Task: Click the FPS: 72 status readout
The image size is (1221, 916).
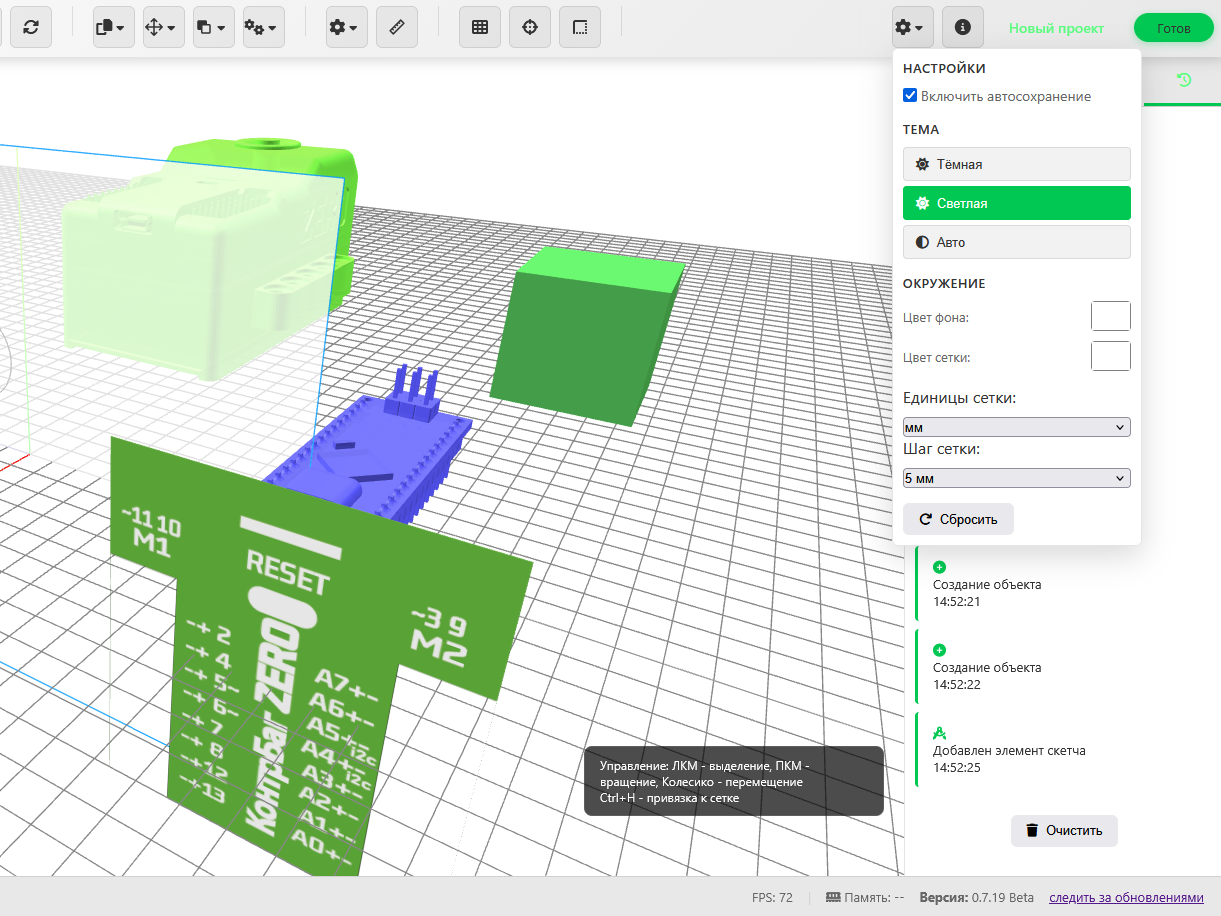Action: 772,898
